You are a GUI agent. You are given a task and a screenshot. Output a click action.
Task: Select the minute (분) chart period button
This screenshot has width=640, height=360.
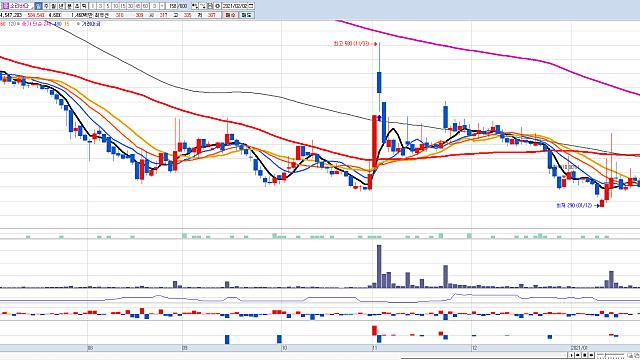[x=69, y=6]
